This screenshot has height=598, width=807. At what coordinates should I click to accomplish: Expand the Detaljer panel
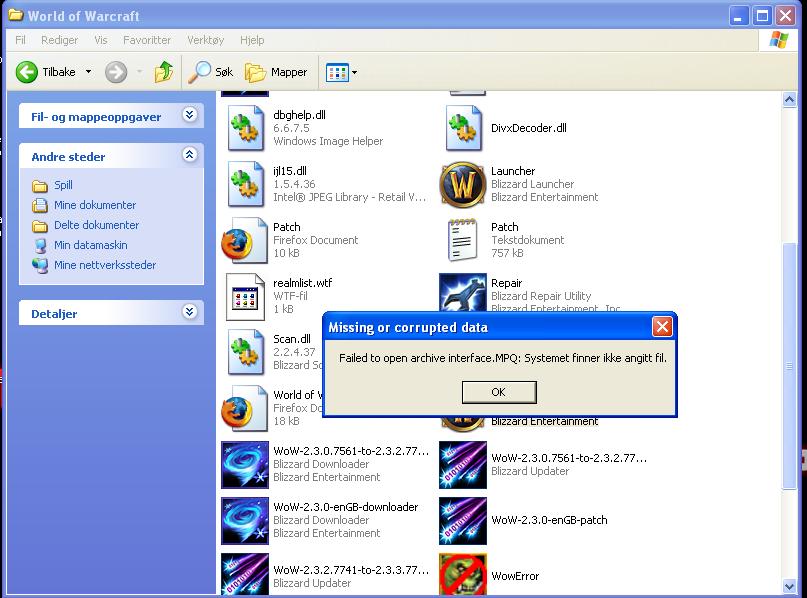point(189,311)
